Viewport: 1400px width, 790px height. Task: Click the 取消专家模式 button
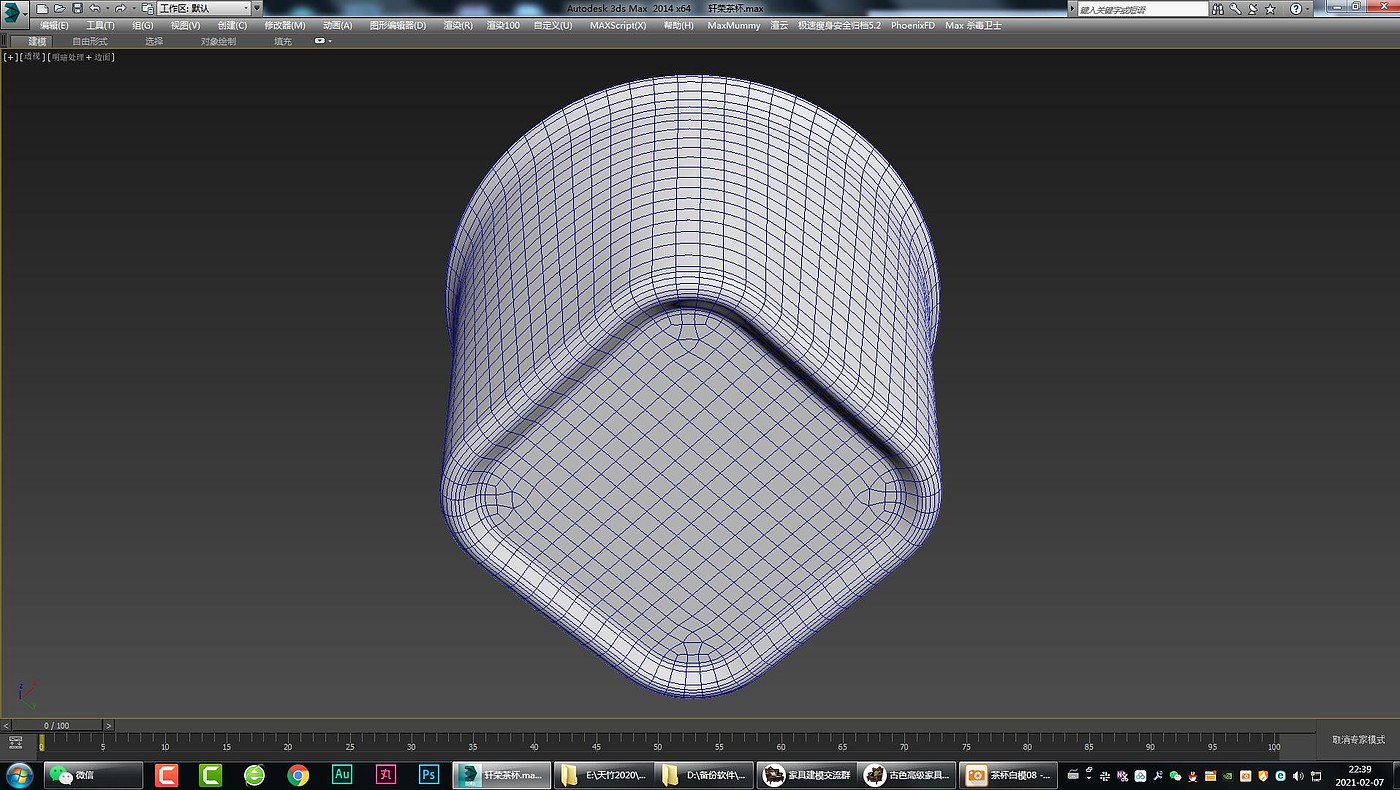(x=1358, y=740)
